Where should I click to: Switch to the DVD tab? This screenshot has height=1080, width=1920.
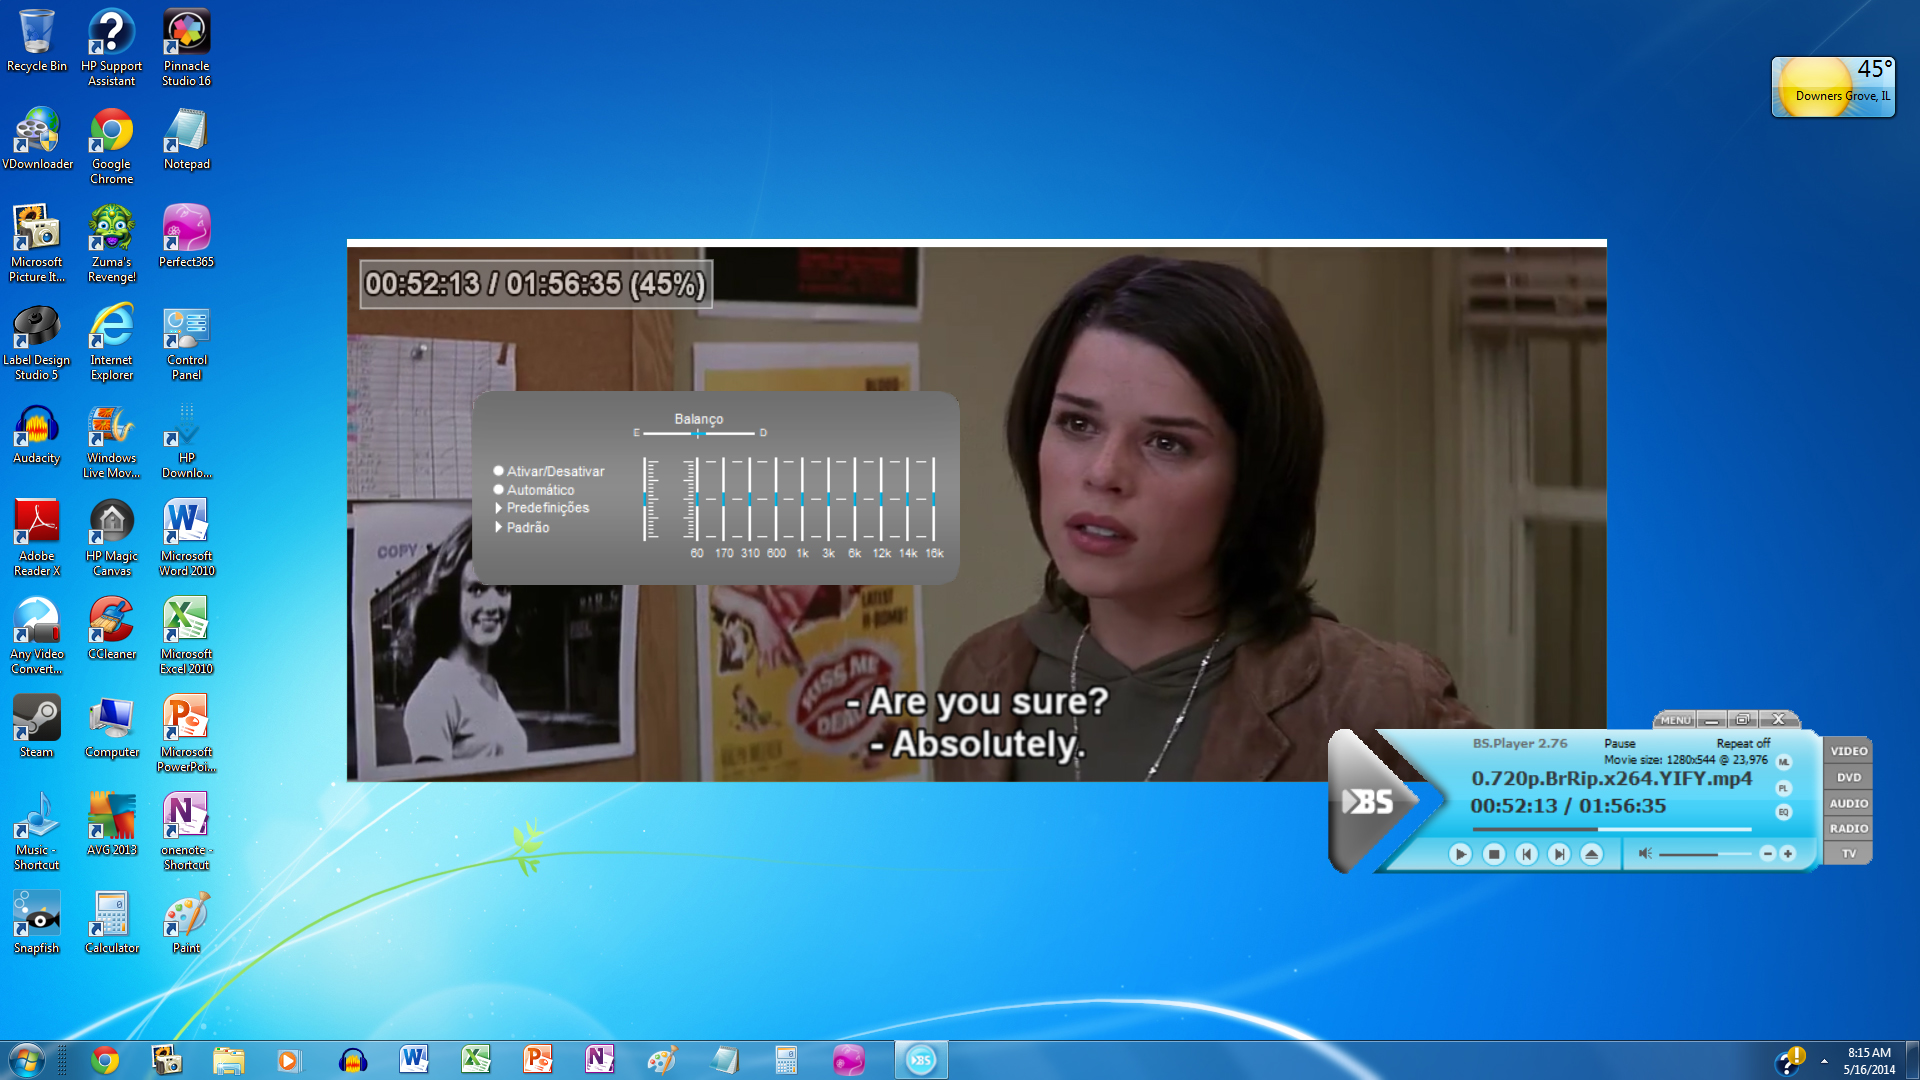click(x=1848, y=777)
